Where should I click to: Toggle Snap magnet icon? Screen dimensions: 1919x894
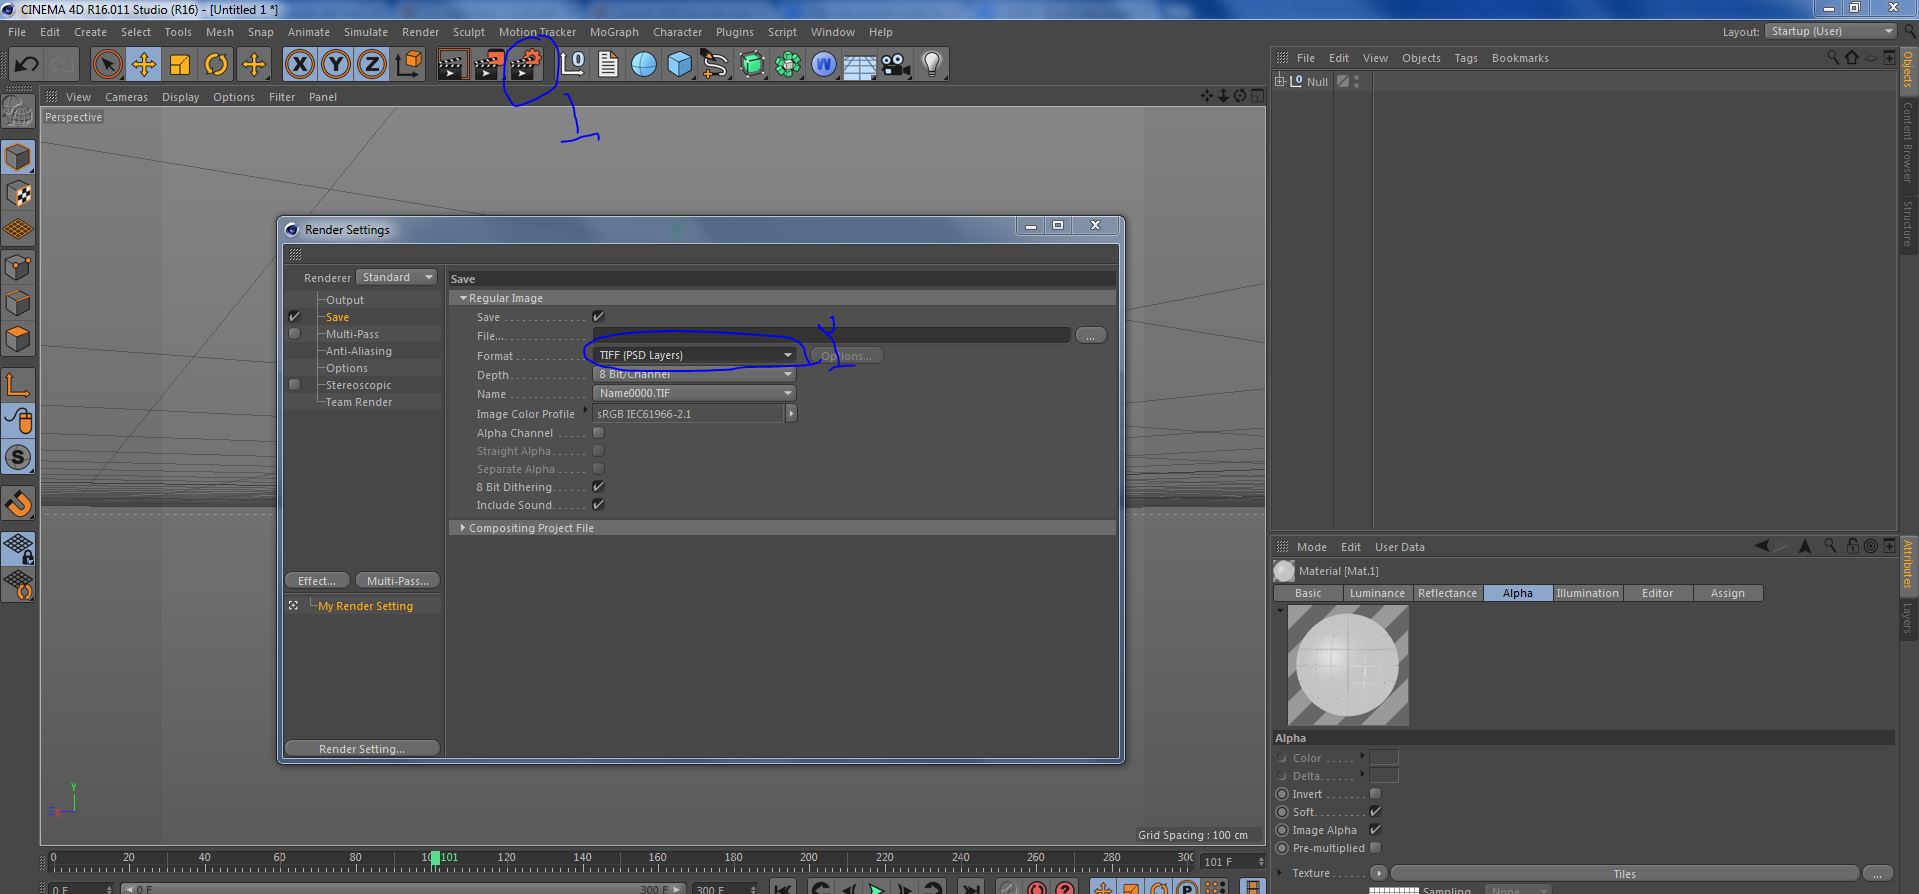18,503
